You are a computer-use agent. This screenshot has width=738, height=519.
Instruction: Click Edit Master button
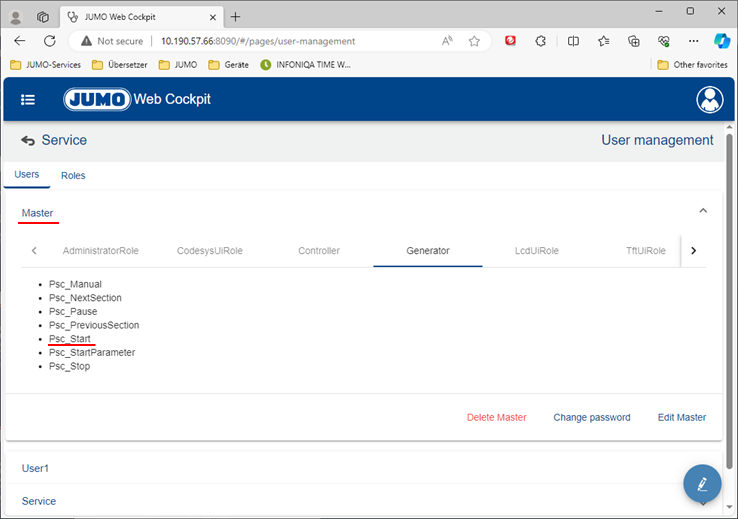click(681, 417)
